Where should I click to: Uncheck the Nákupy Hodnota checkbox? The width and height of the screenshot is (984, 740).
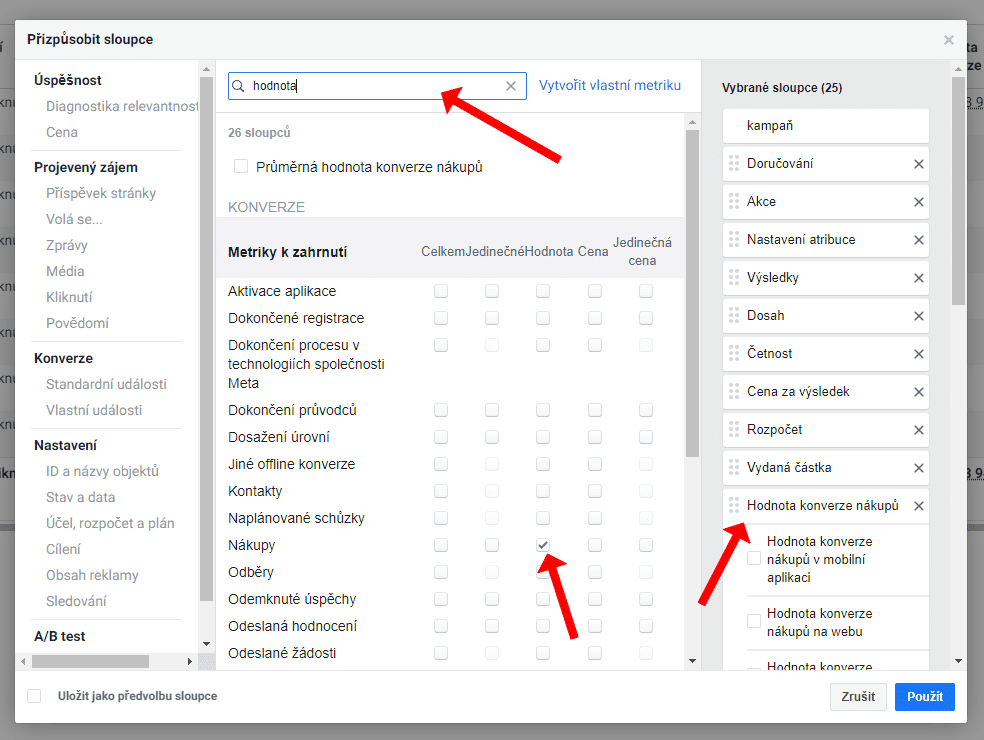pos(543,545)
